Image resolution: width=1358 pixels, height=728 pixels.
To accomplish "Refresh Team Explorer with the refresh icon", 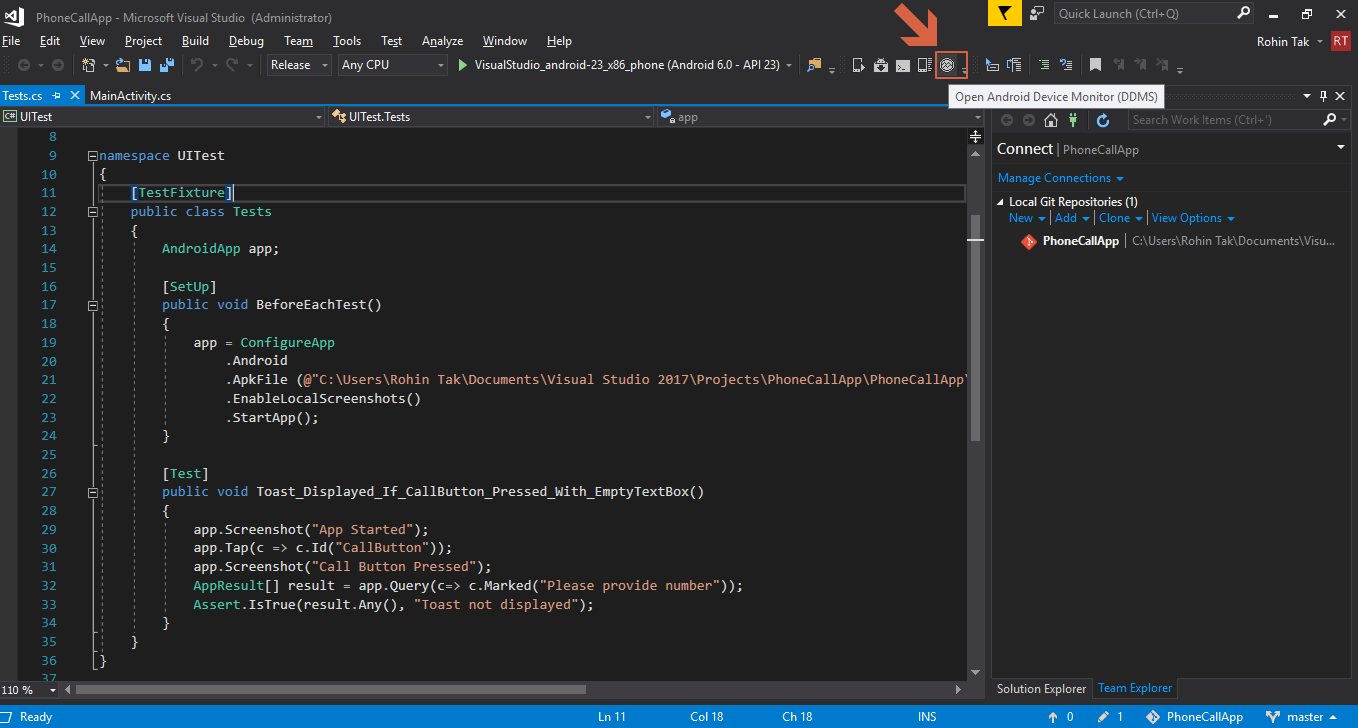I will click(1103, 120).
